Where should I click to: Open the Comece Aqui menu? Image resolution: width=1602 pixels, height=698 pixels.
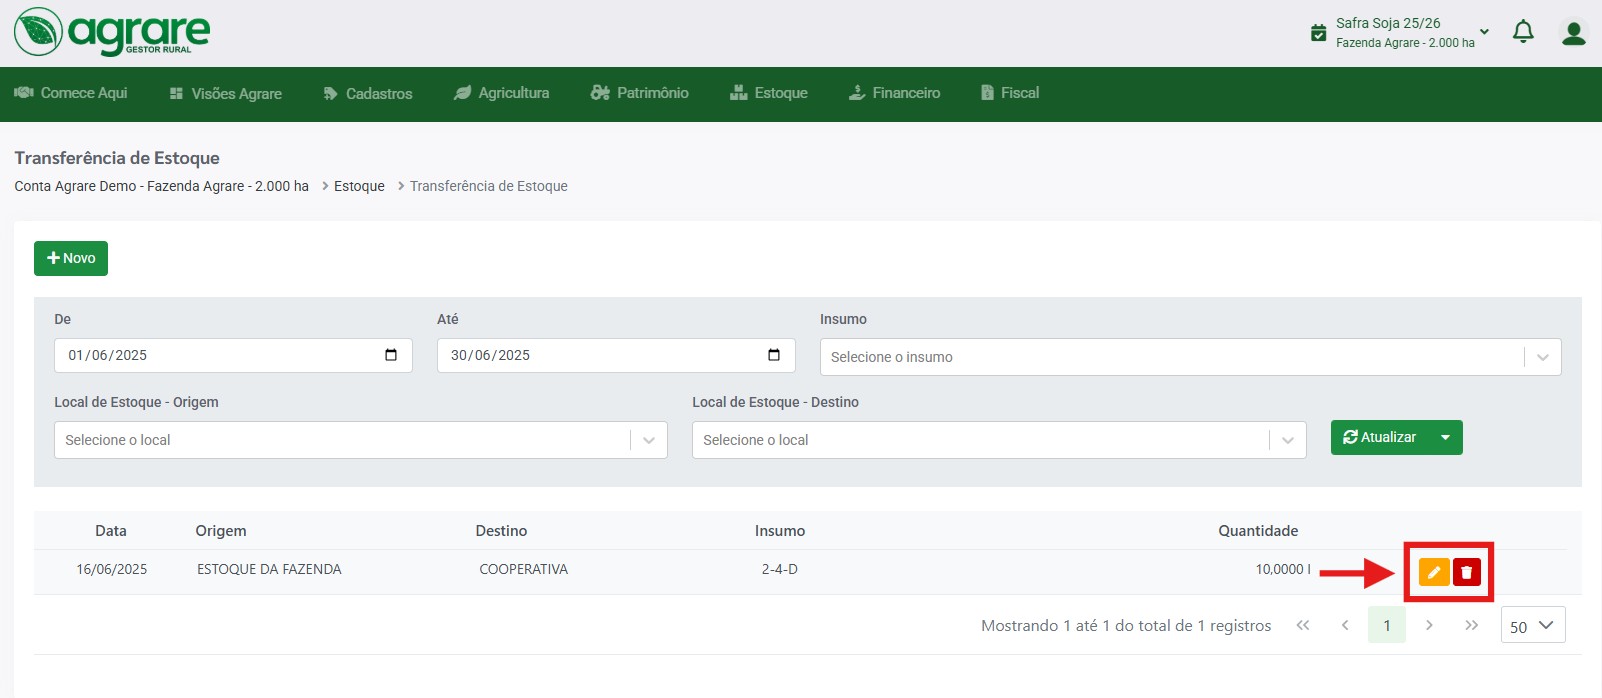tap(71, 93)
